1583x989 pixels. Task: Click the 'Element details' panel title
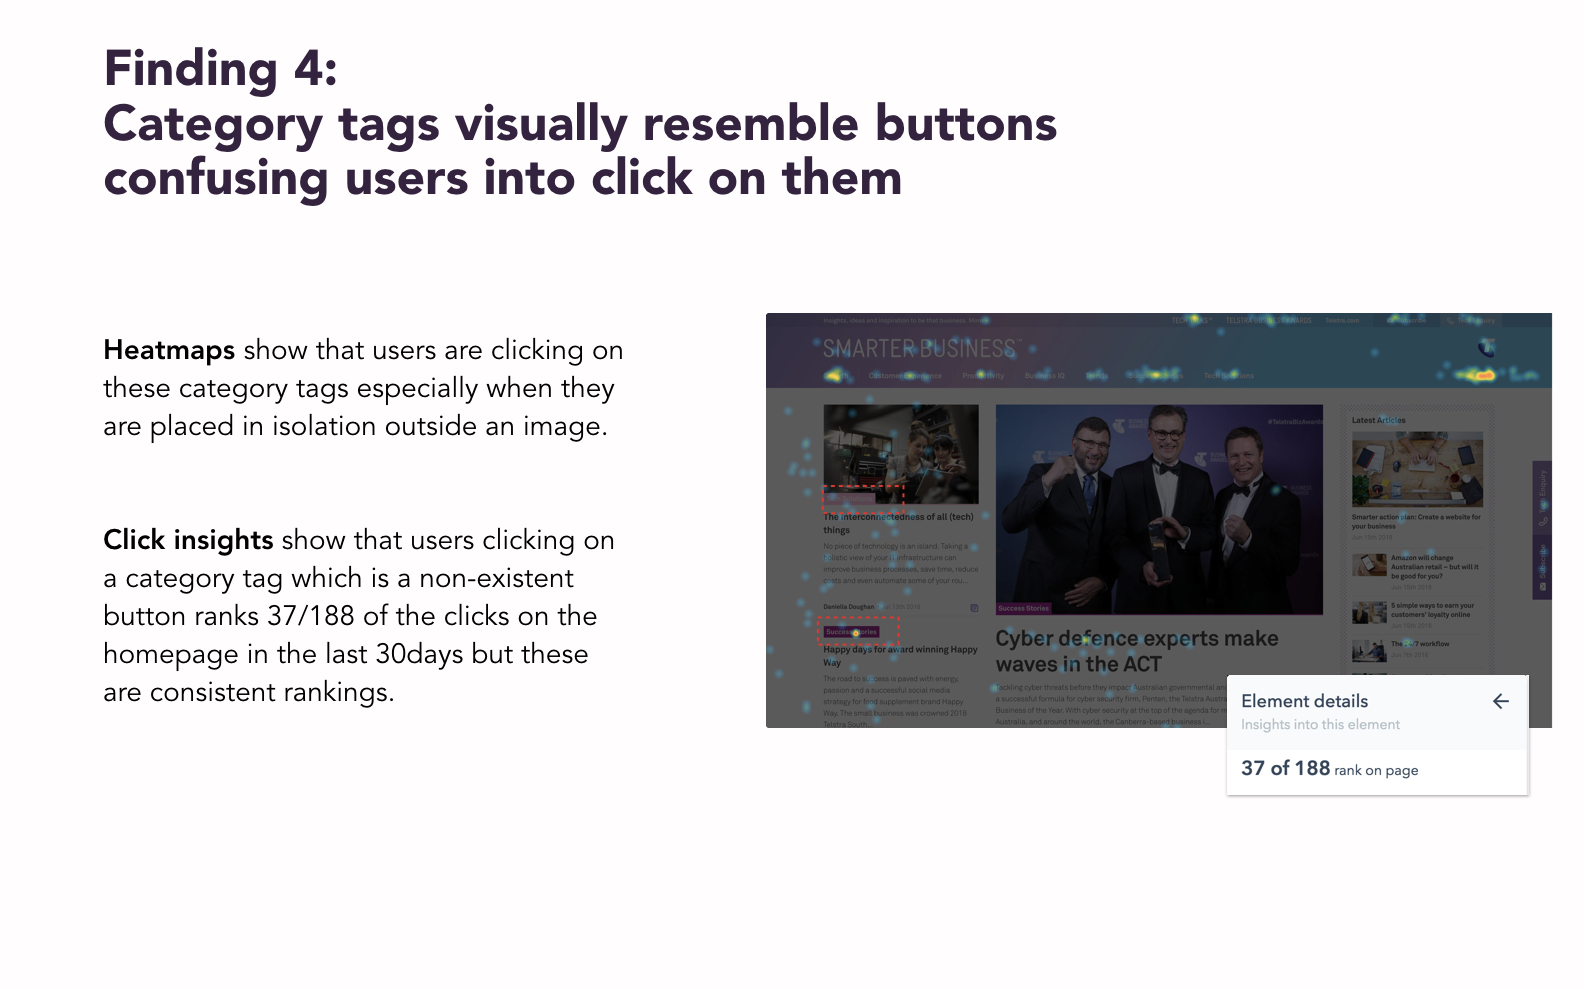click(1304, 701)
